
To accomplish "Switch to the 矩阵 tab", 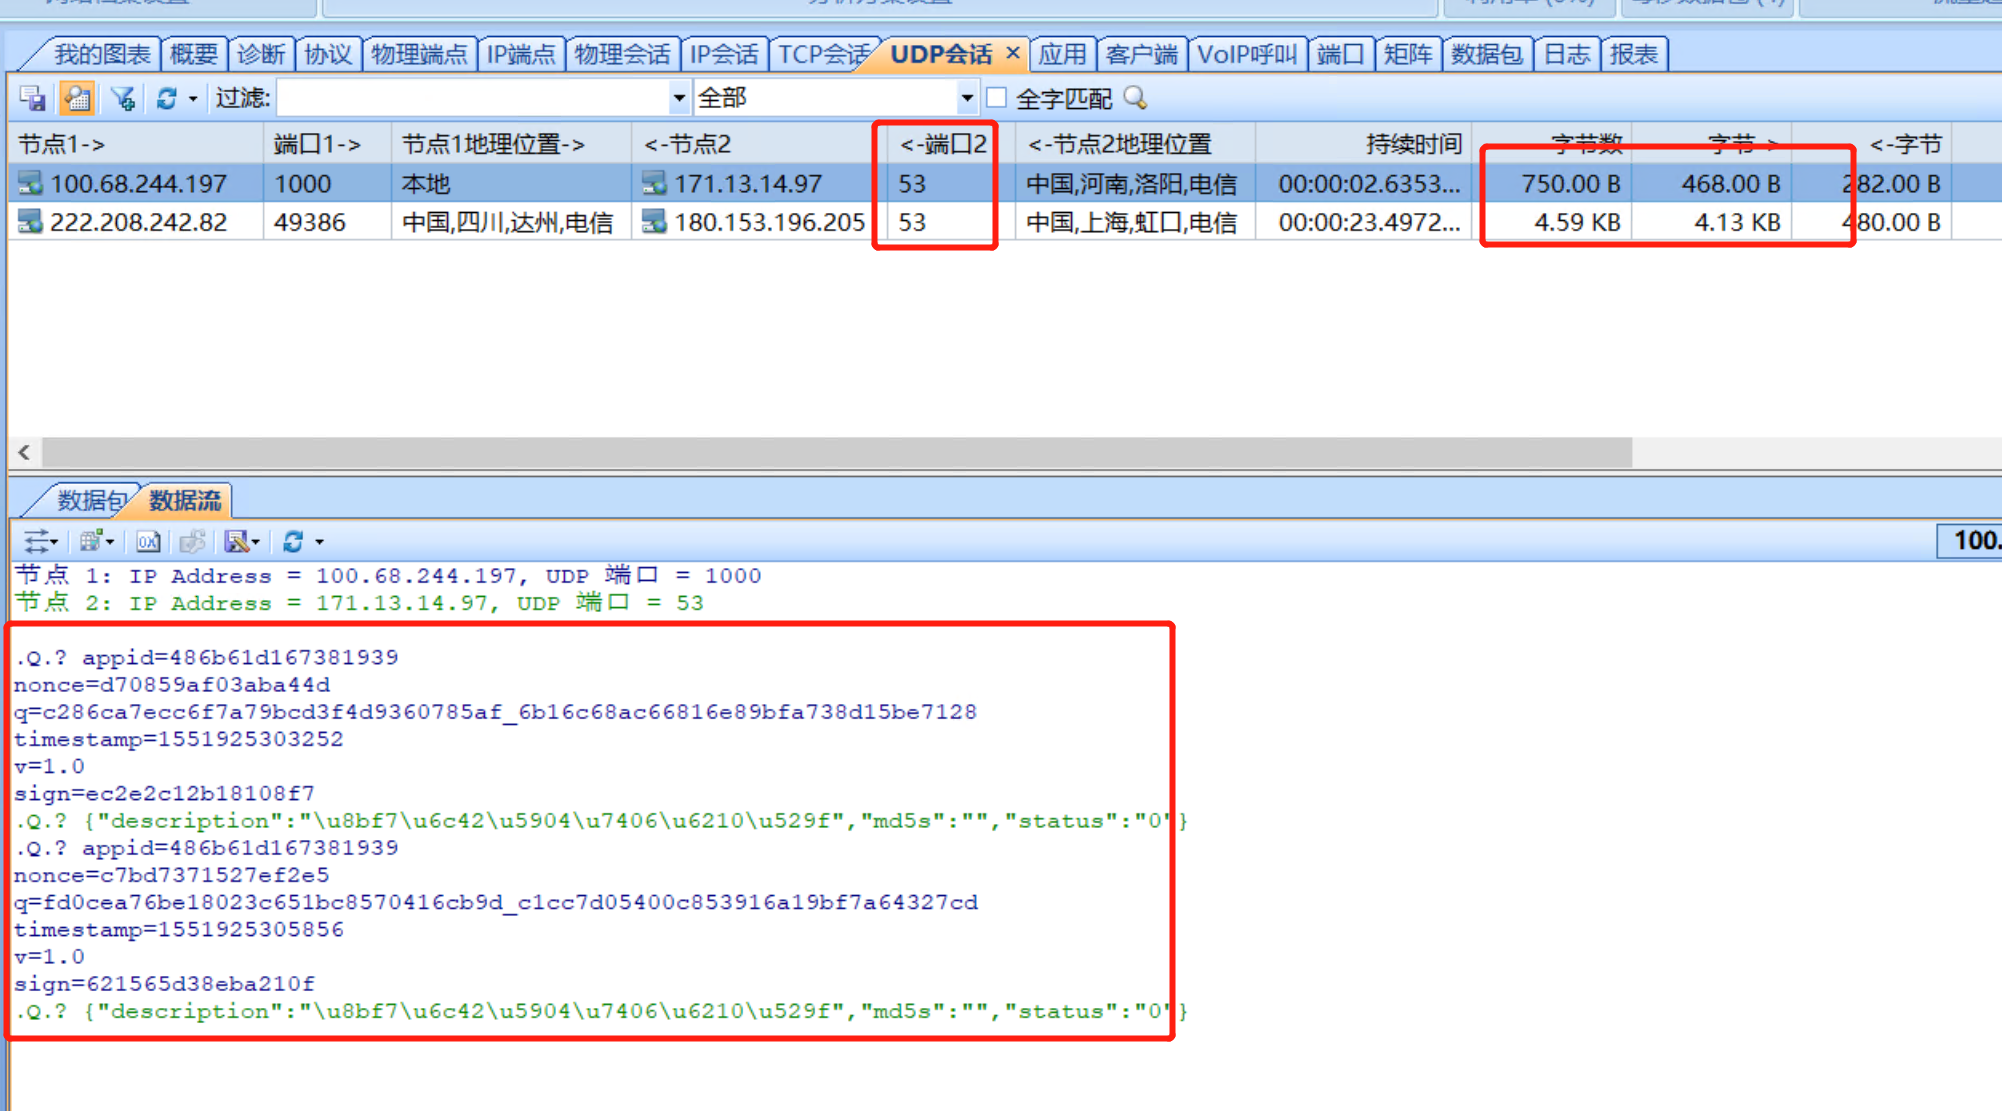I will pyautogui.click(x=1407, y=54).
